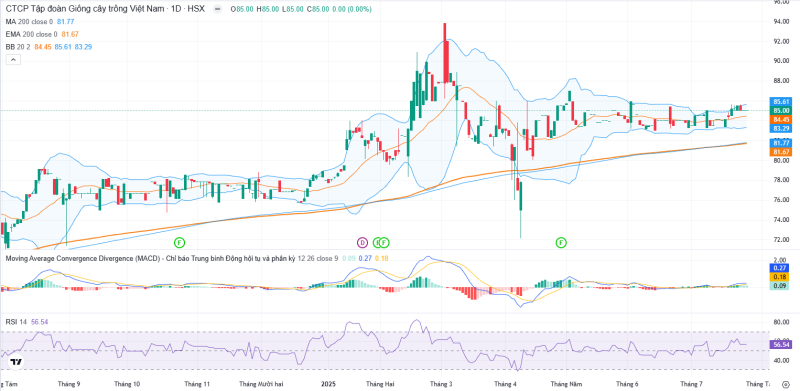800x391 pixels.
Task: Click the Tháng 6 time axis label
Action: 627,384
